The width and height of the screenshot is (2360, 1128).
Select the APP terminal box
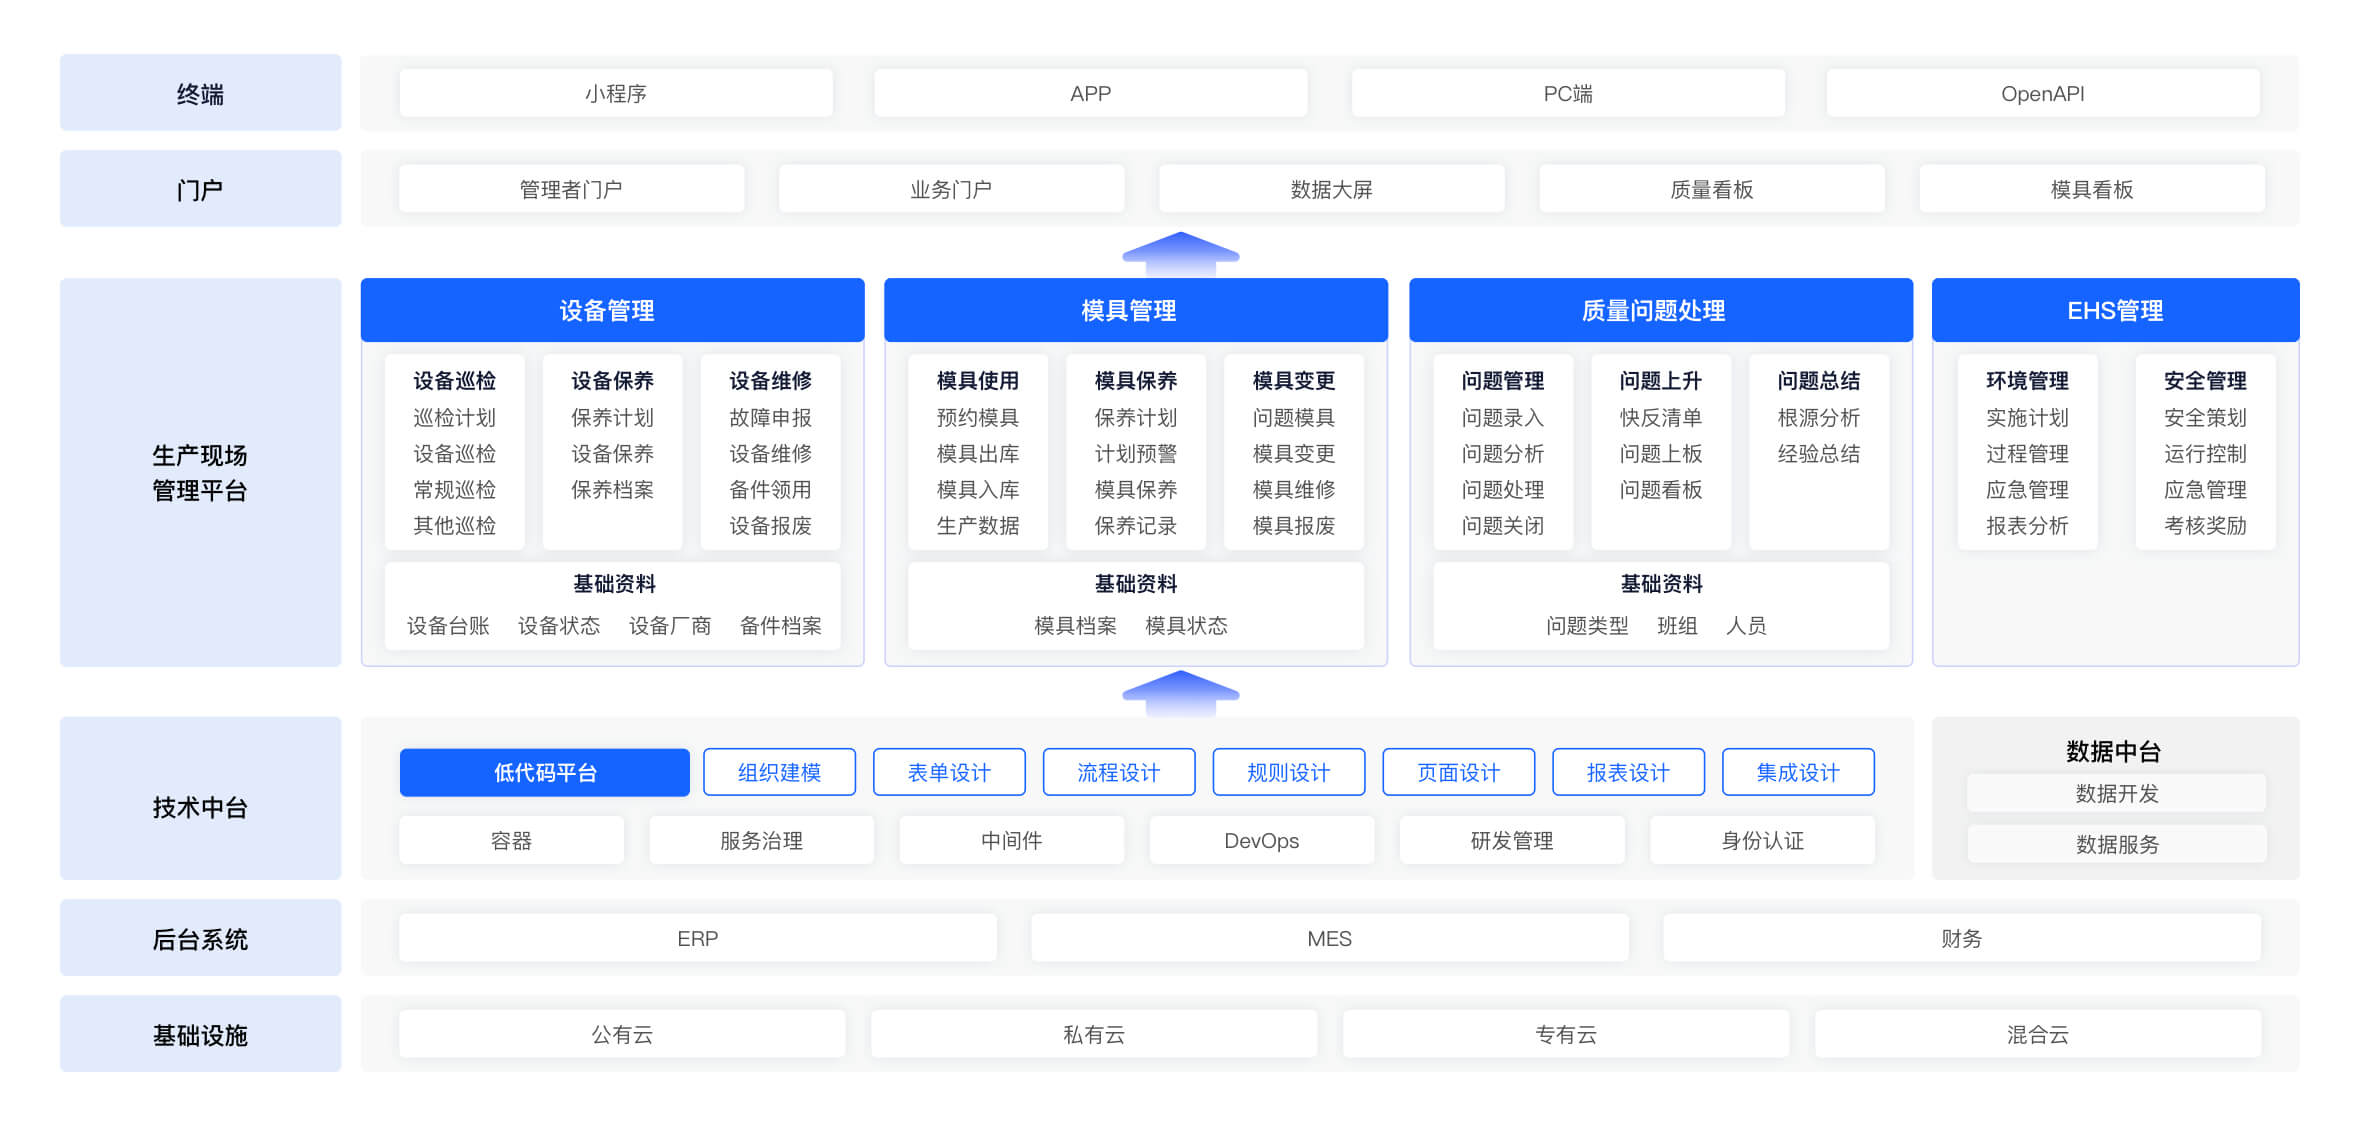[1090, 93]
